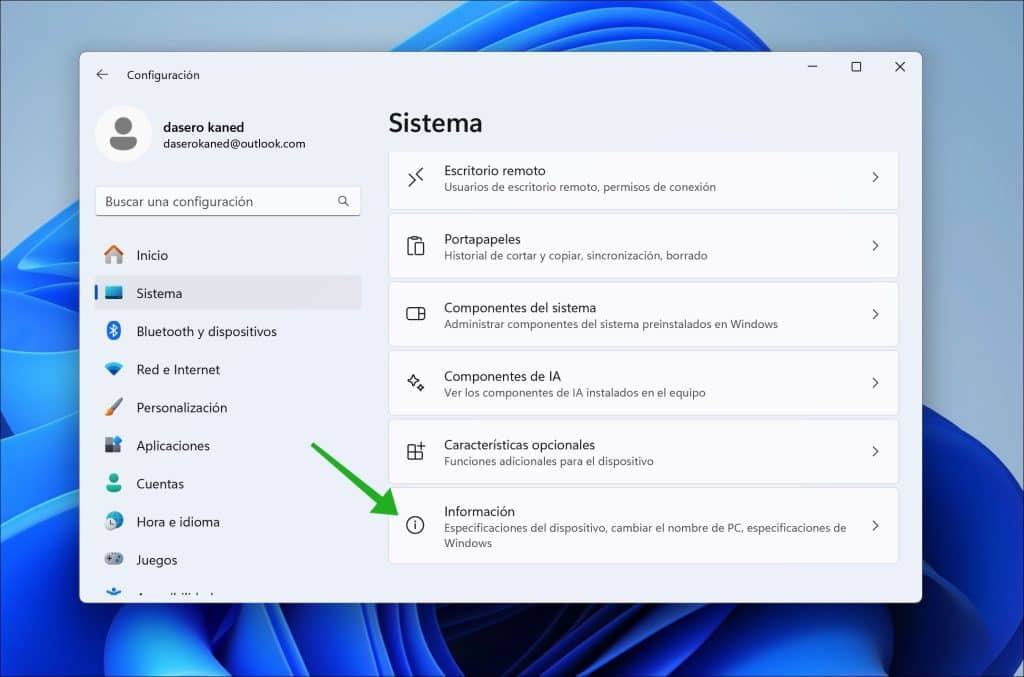The height and width of the screenshot is (677, 1024).
Task: Expand Escritorio remoto chevron
Action: pyautogui.click(x=875, y=178)
